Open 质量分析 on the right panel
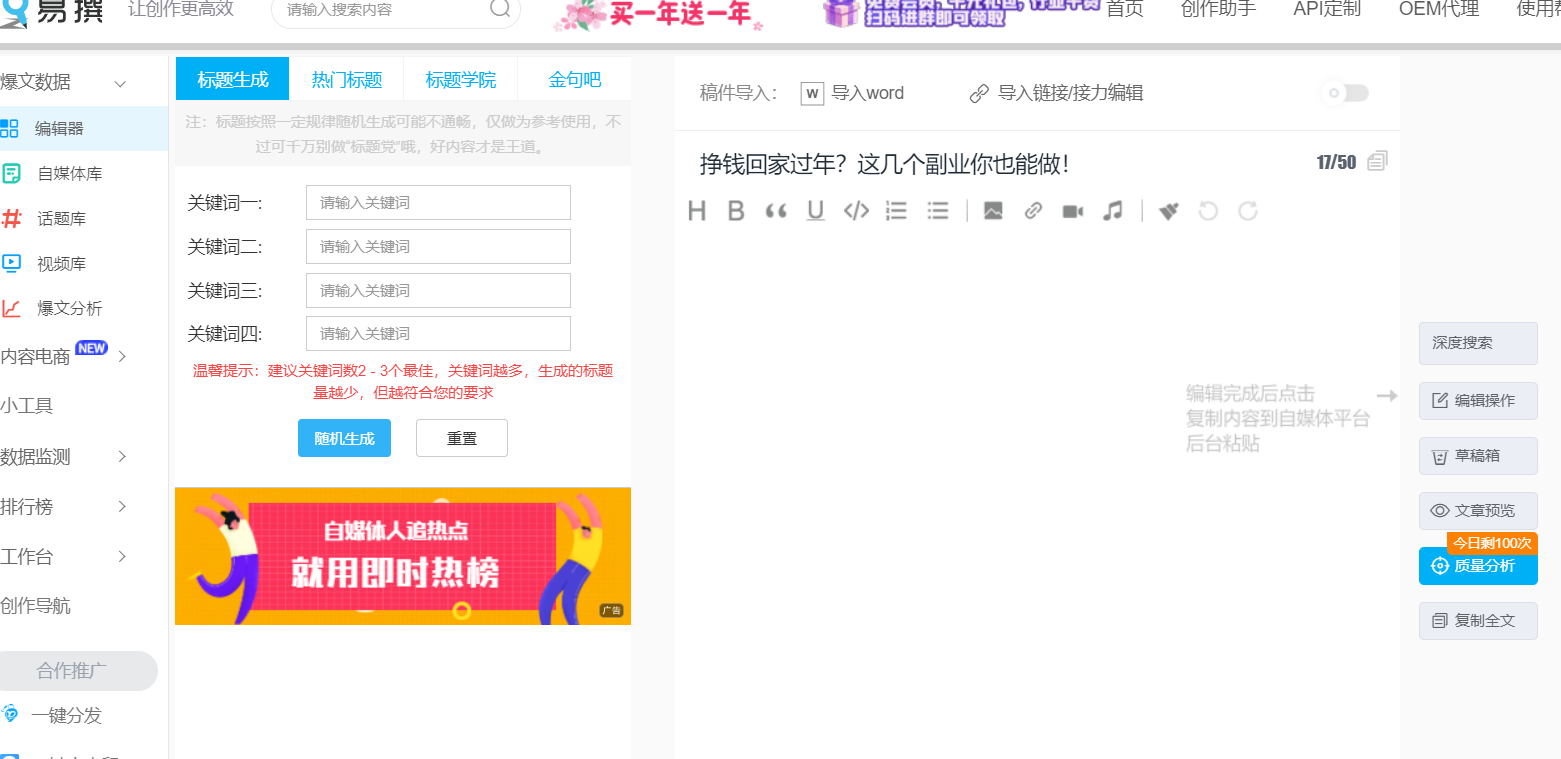This screenshot has width=1561, height=759. tap(1478, 566)
